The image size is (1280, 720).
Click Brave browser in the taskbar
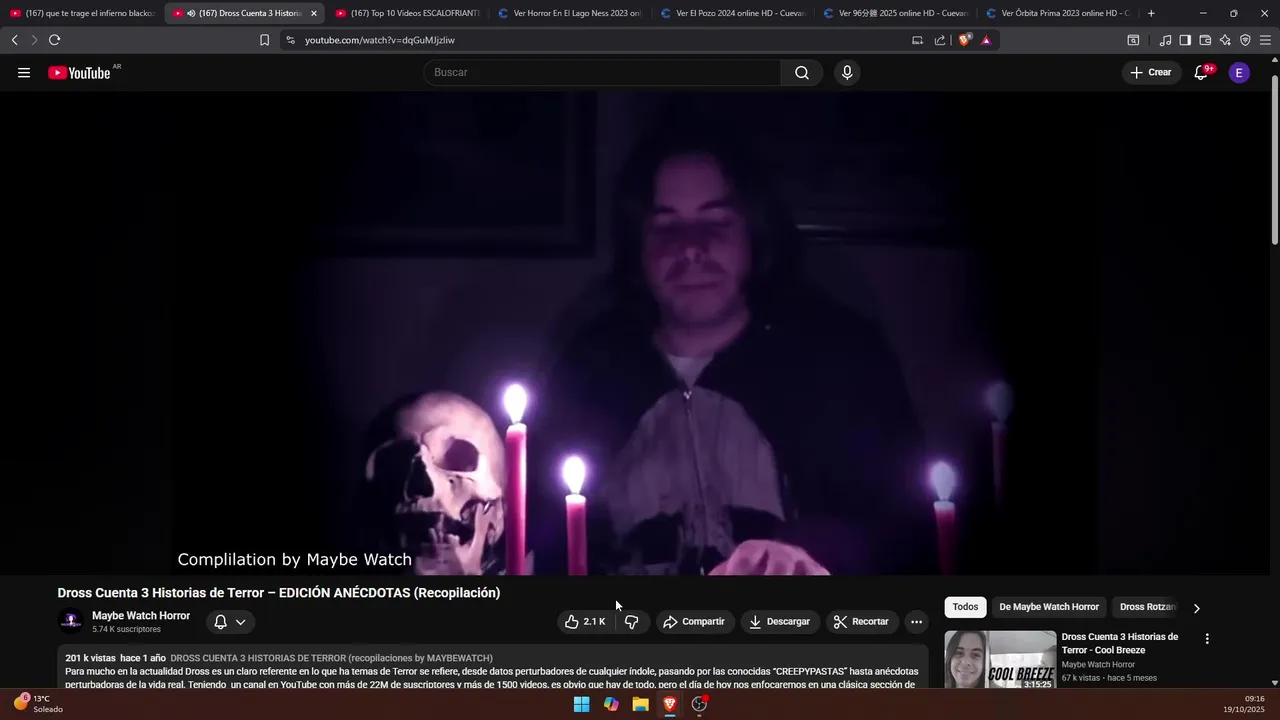pos(670,704)
